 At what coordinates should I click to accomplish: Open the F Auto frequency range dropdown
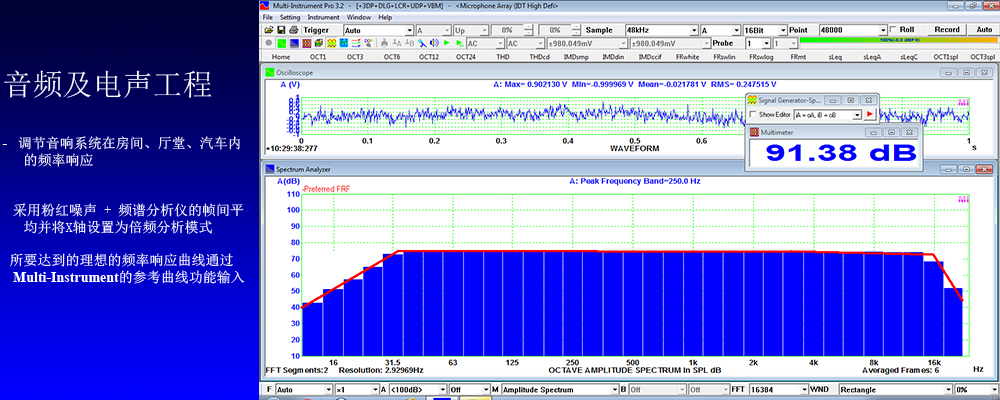[304, 390]
